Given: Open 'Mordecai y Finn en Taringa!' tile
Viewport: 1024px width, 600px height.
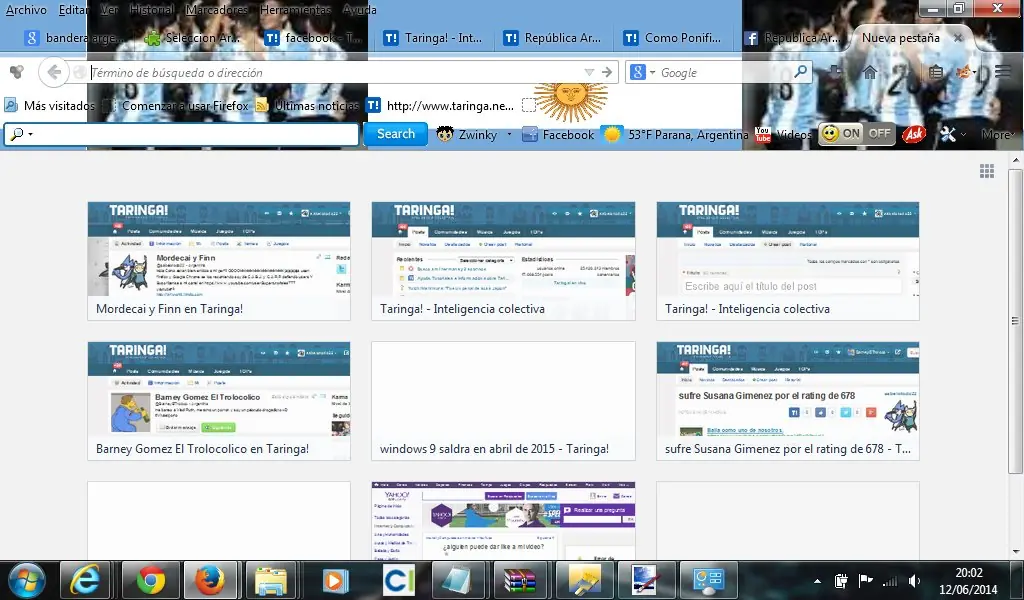Looking at the screenshot, I should pos(219,261).
